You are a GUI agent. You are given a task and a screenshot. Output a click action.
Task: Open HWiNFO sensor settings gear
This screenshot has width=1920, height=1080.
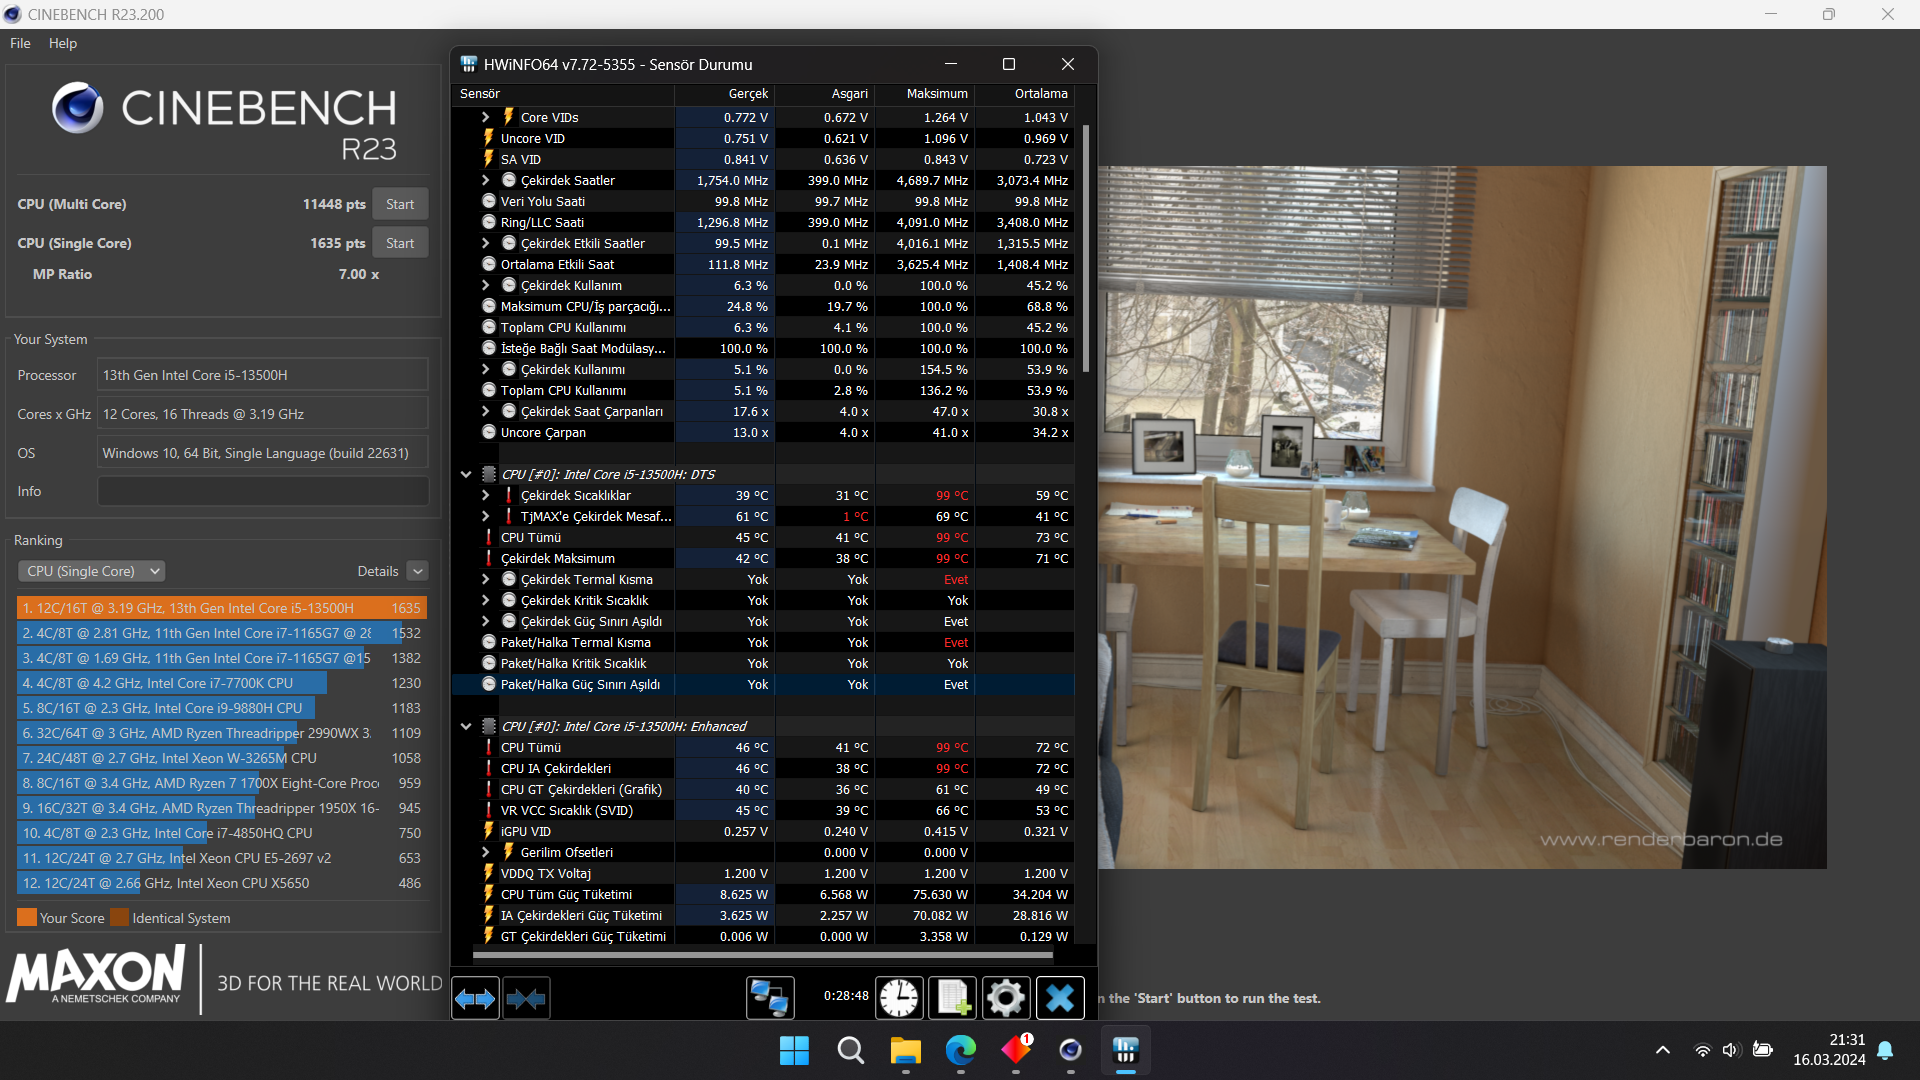(x=1005, y=998)
